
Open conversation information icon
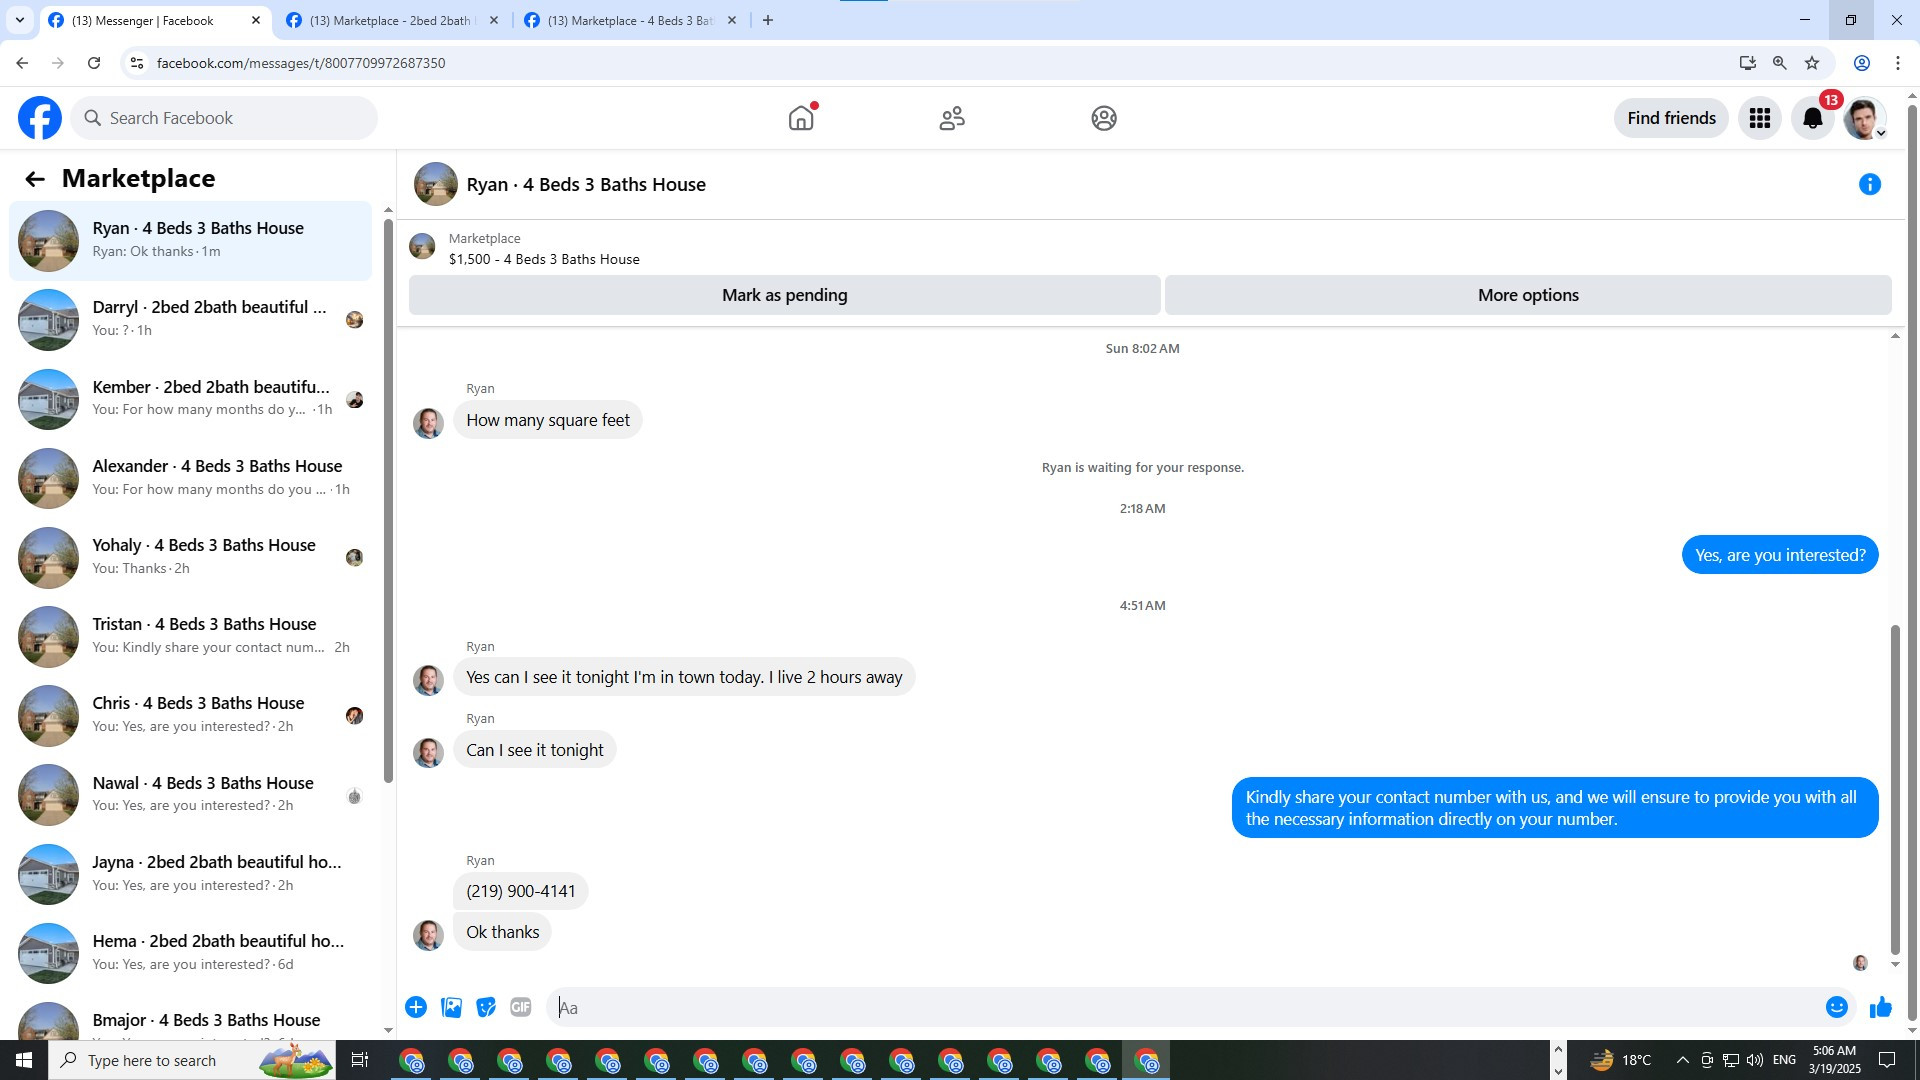(x=1870, y=184)
